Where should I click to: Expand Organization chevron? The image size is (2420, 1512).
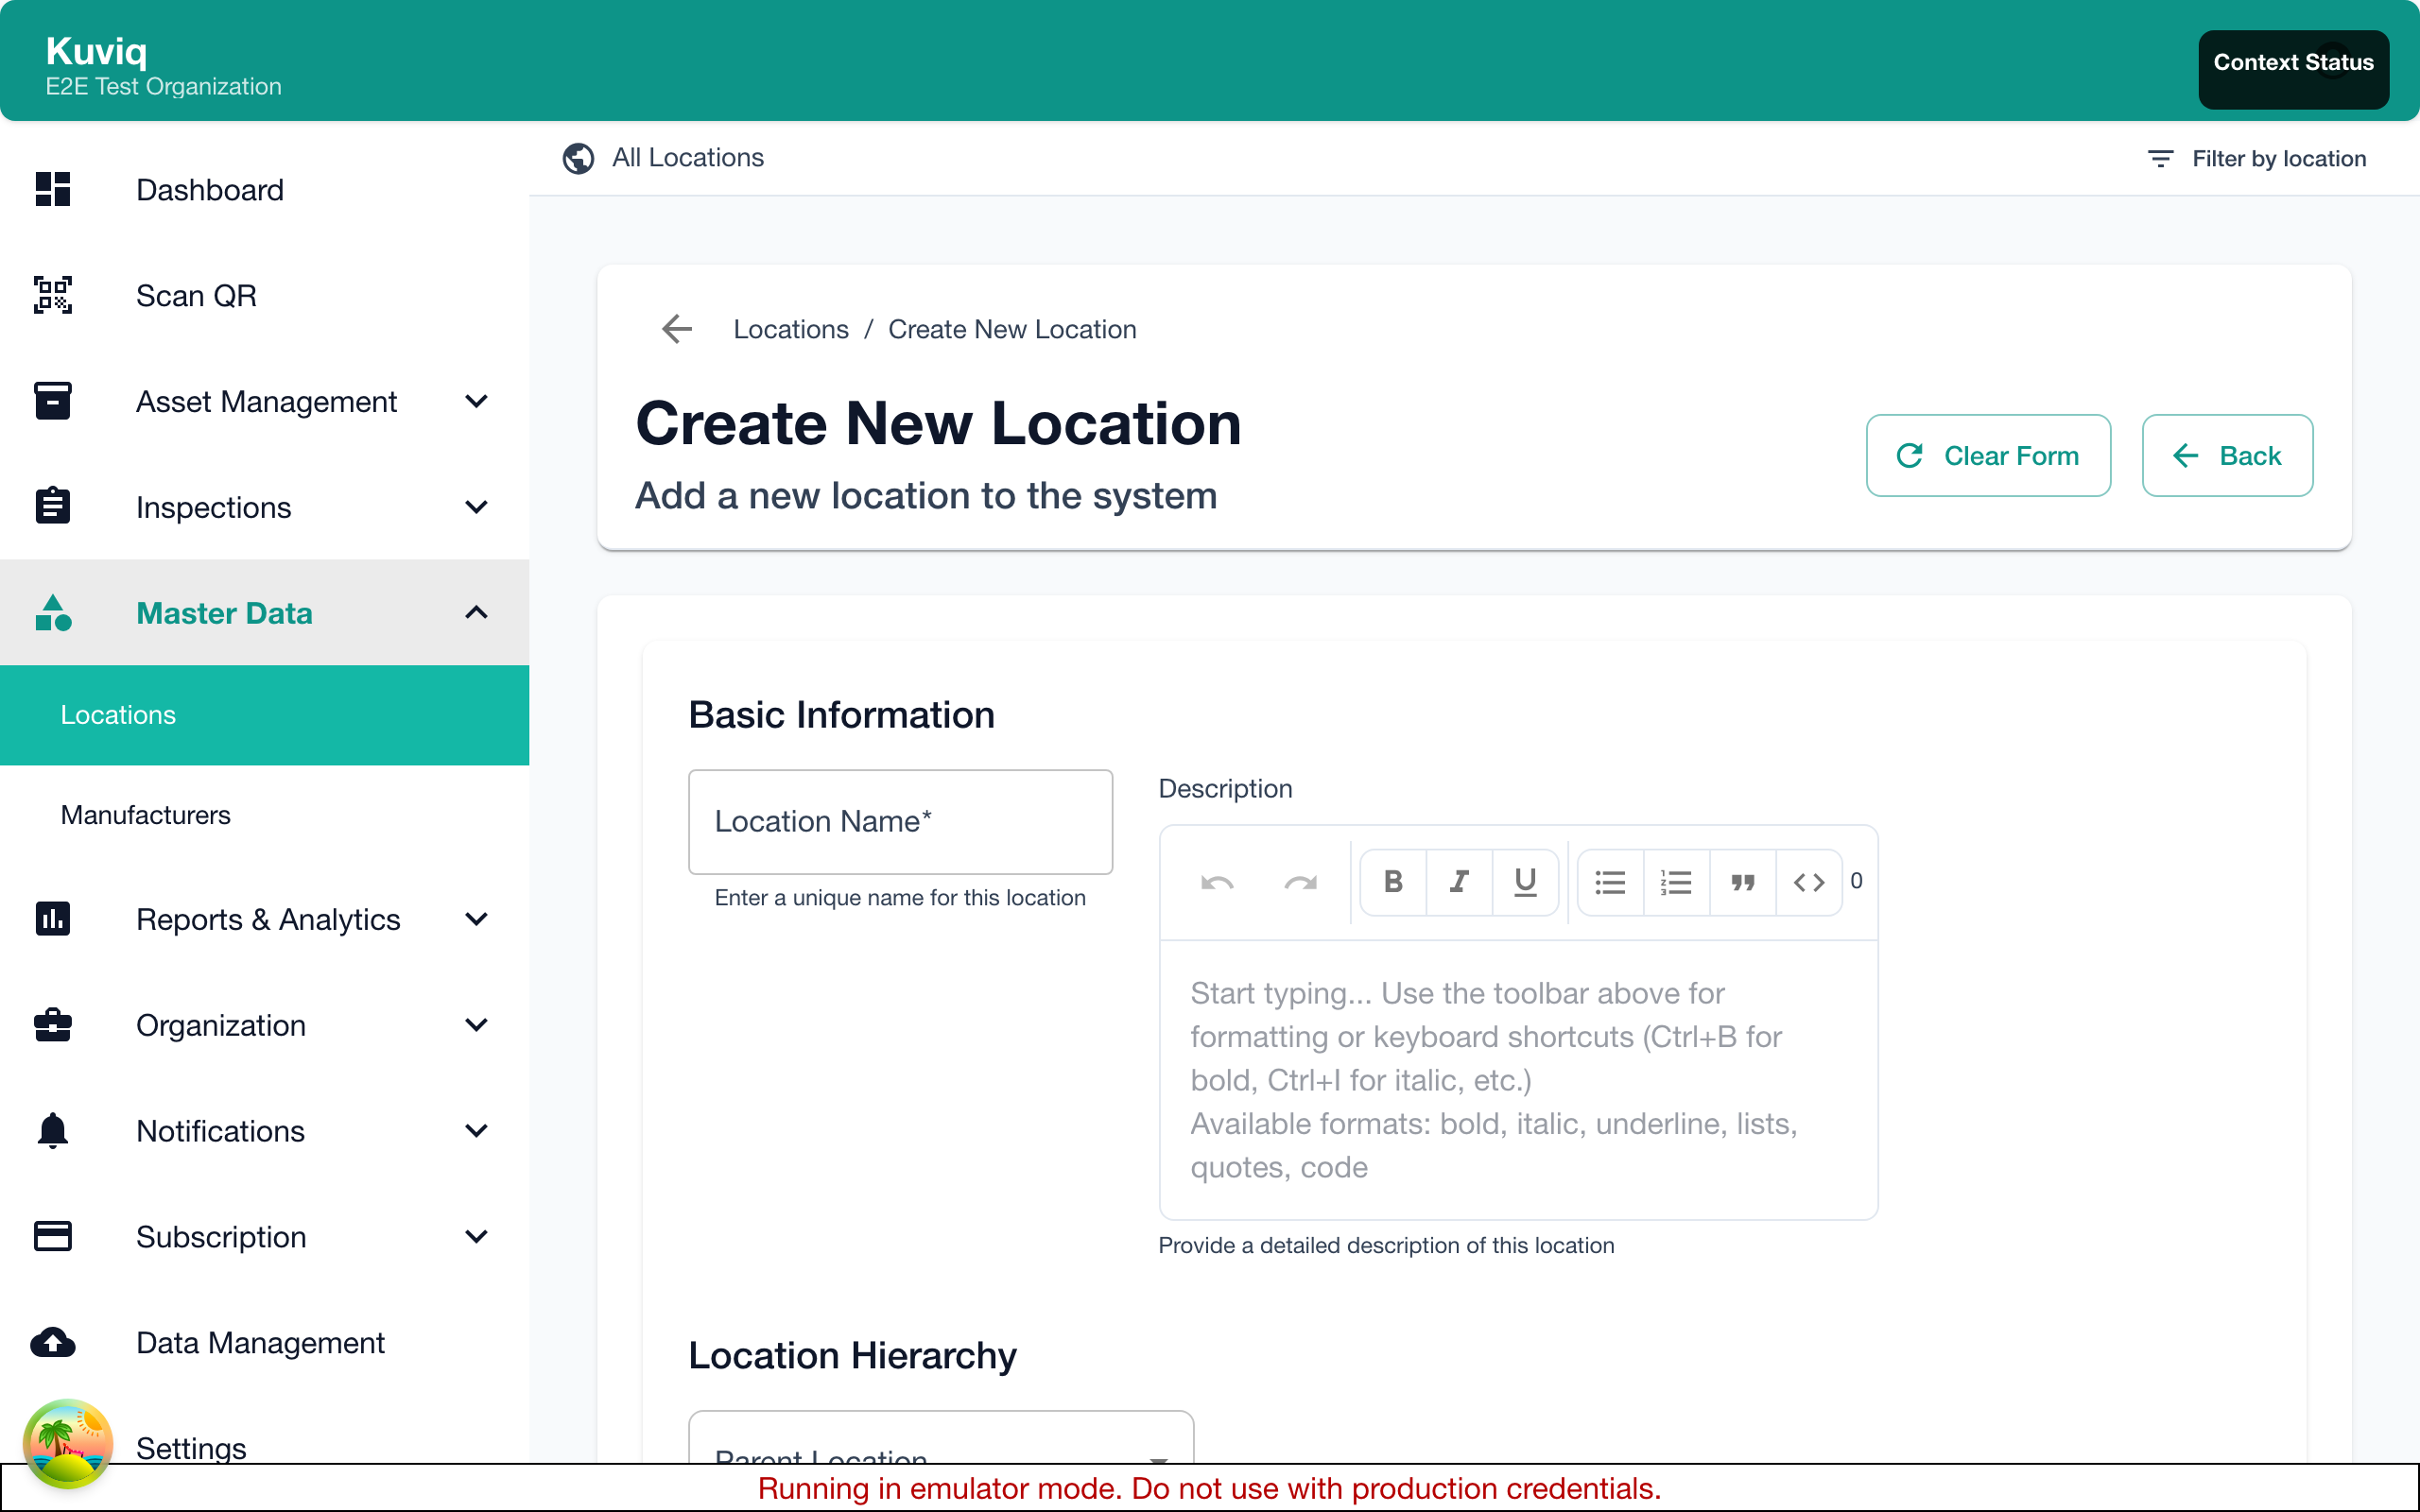(x=477, y=1025)
